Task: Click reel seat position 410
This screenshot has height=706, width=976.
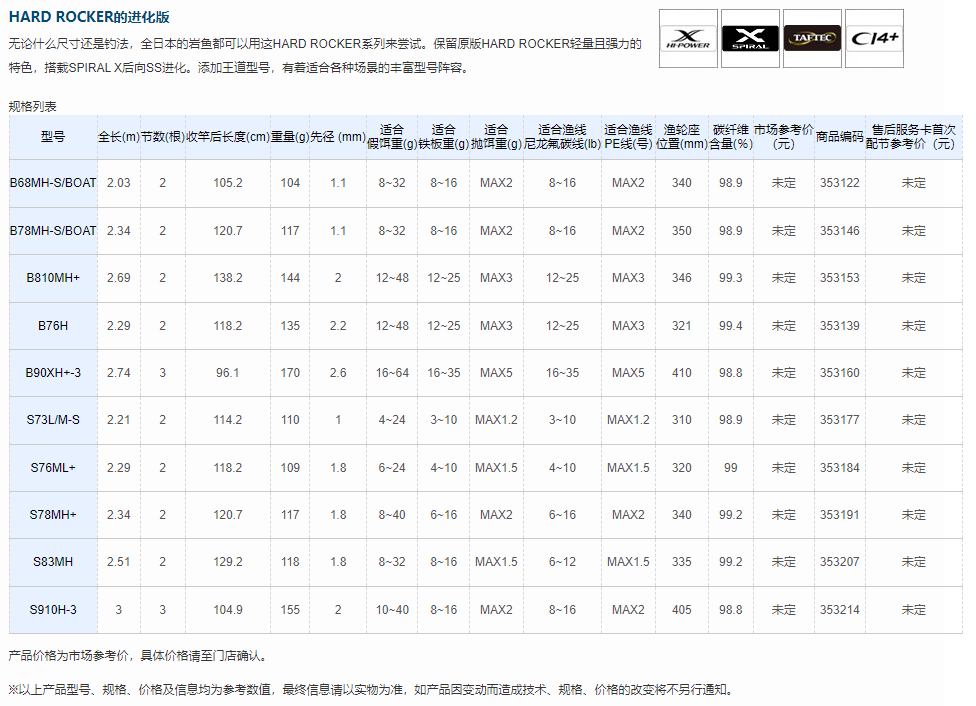Action: click(682, 373)
